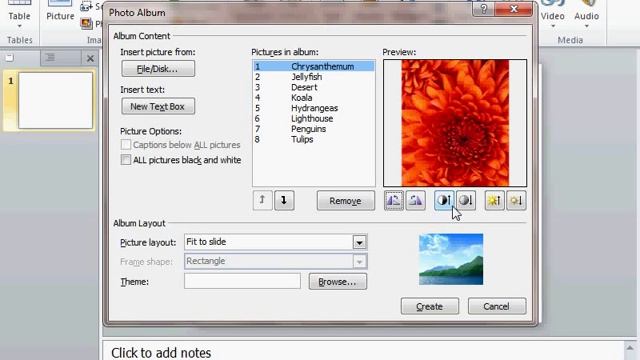Select Koala in the album list
Screen dimensions: 640x360
[x=313, y=98]
